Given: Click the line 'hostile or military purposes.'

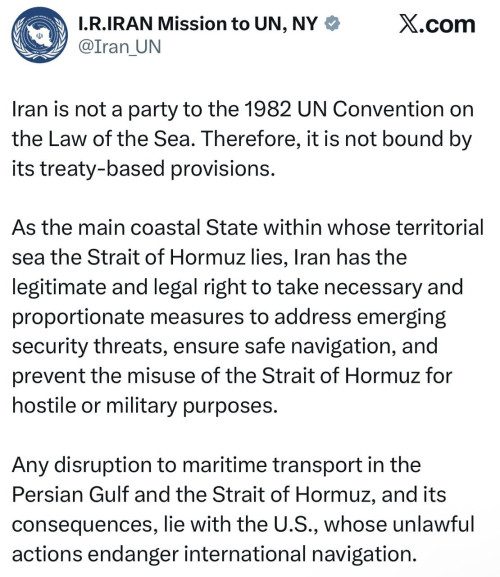Looking at the screenshot, I should tap(145, 406).
